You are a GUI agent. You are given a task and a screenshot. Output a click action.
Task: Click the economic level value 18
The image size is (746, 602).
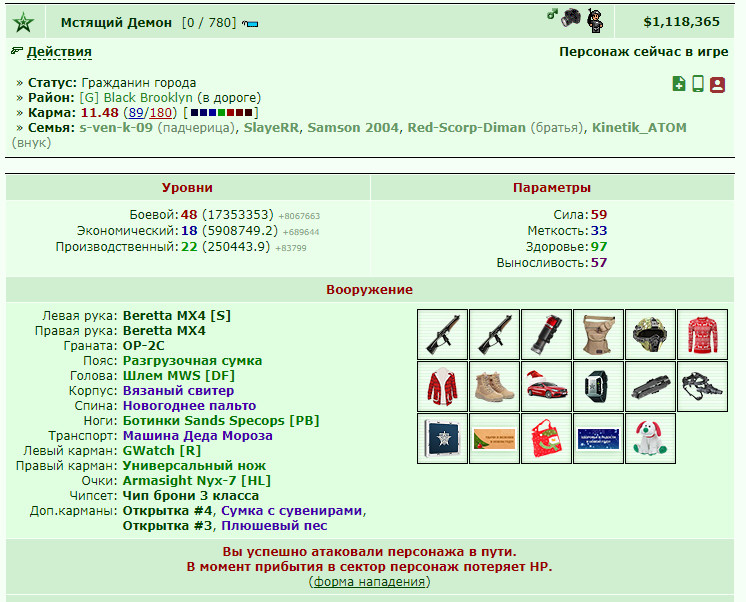(x=189, y=231)
